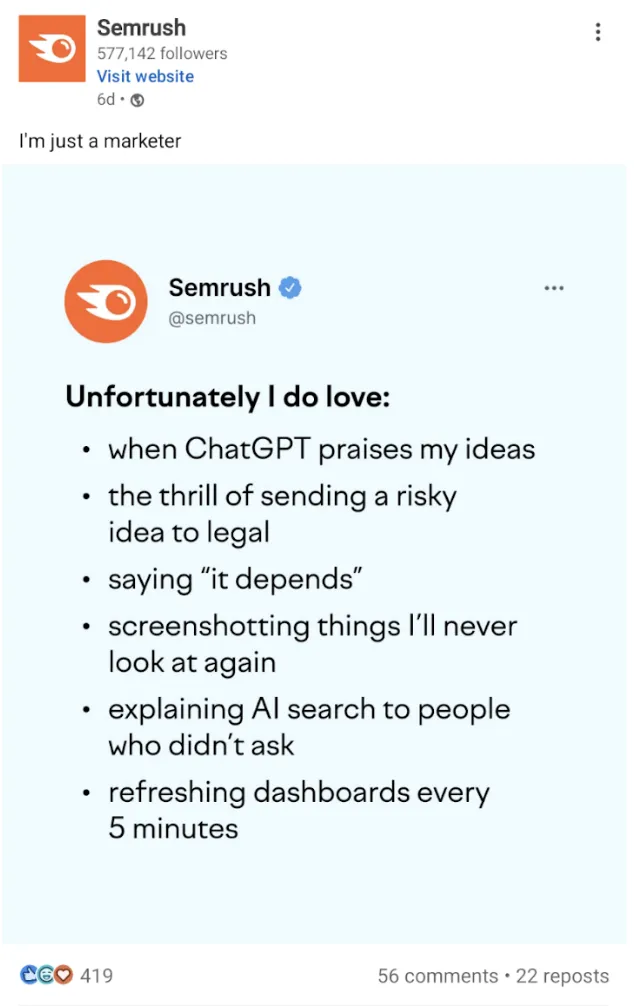634x1006 pixels.
Task: Click the globe post-visibility icon beside 6d
Action: (138, 100)
